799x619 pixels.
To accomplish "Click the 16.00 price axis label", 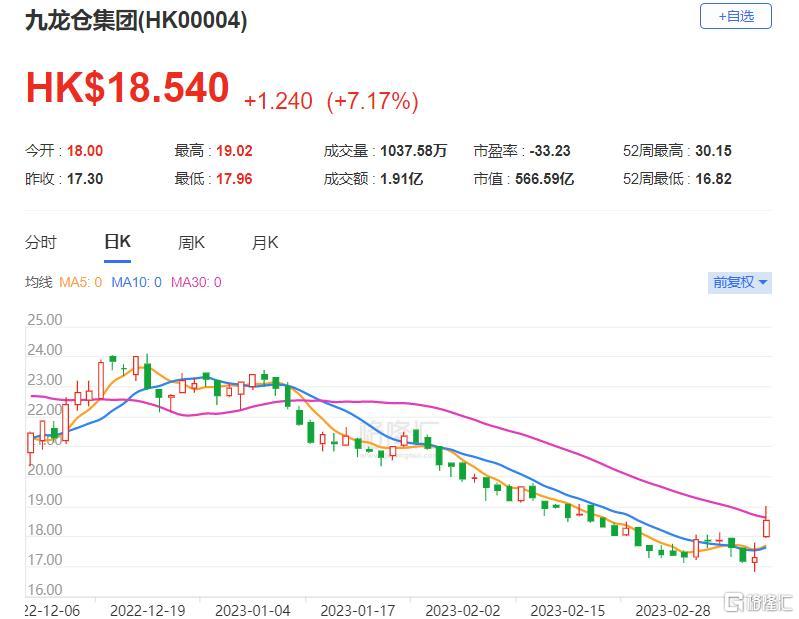I will (x=45, y=589).
